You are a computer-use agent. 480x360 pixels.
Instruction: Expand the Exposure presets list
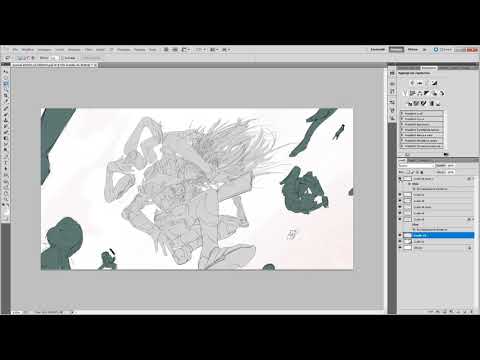tap(402, 124)
